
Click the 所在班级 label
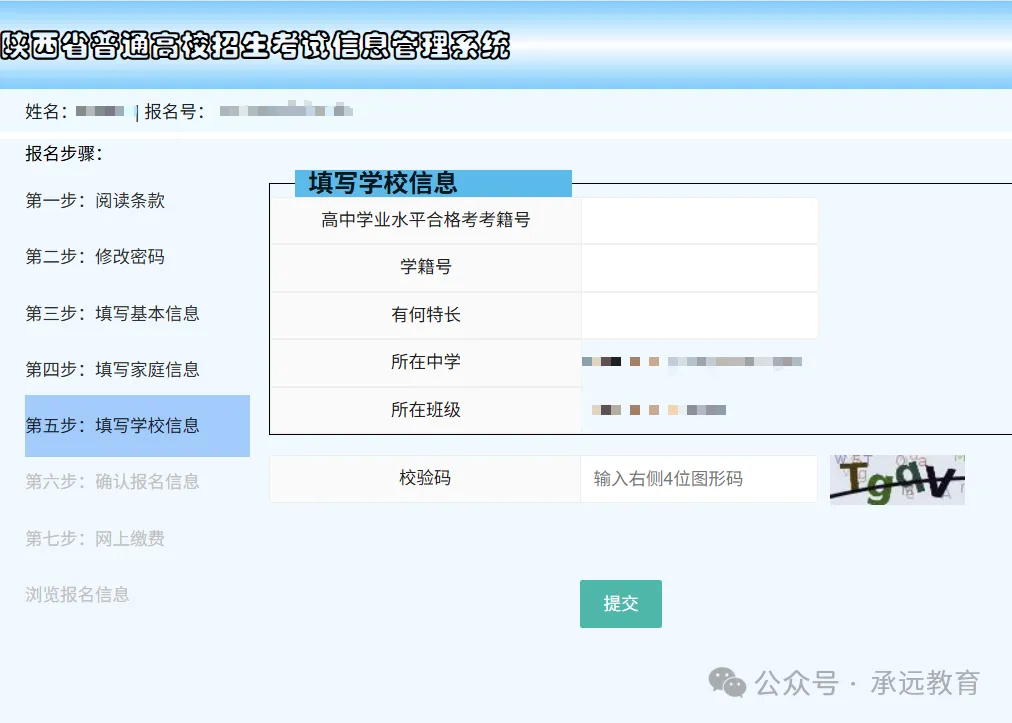[425, 410]
